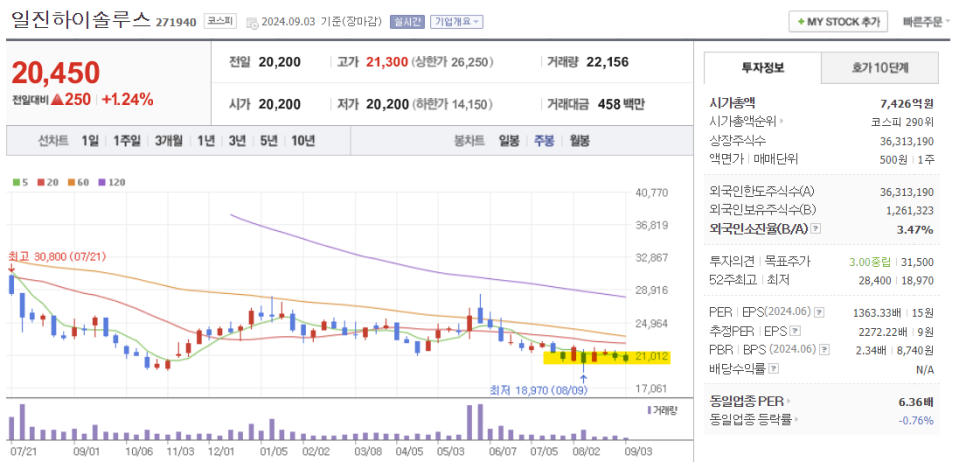Open help icon next to PBR BPS(2024.06)
Image resolution: width=966 pixels, height=462 pixels.
[826, 351]
